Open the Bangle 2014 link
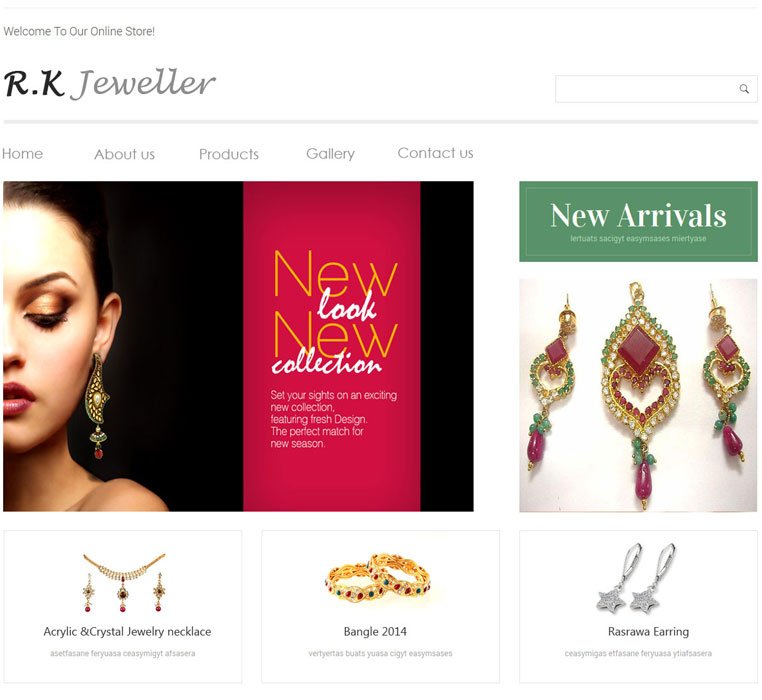The height and width of the screenshot is (700, 762). [x=375, y=631]
